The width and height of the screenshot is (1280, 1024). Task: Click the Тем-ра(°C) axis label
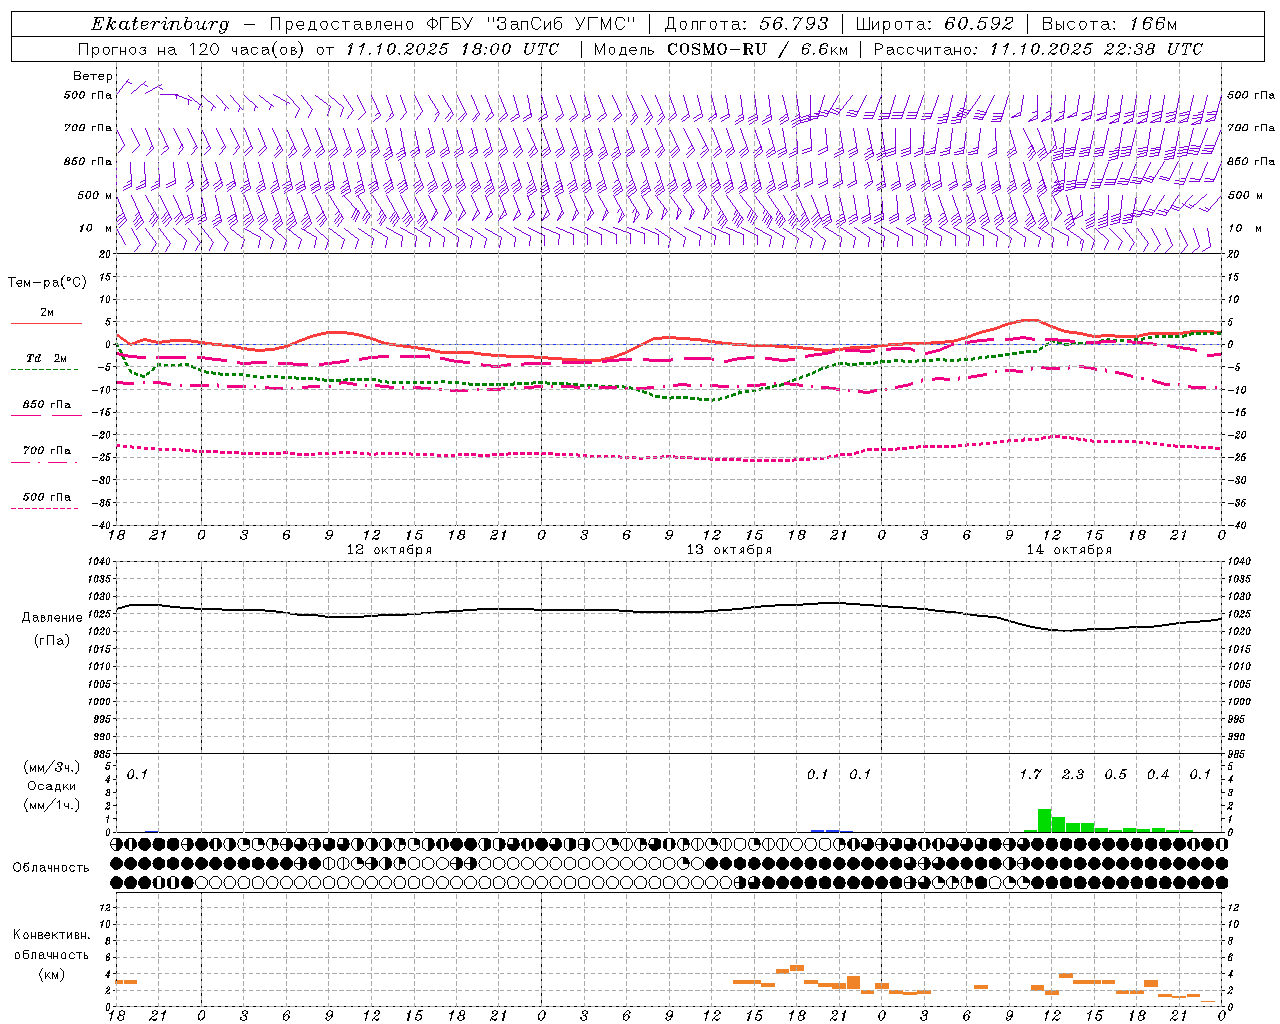tap(47, 283)
